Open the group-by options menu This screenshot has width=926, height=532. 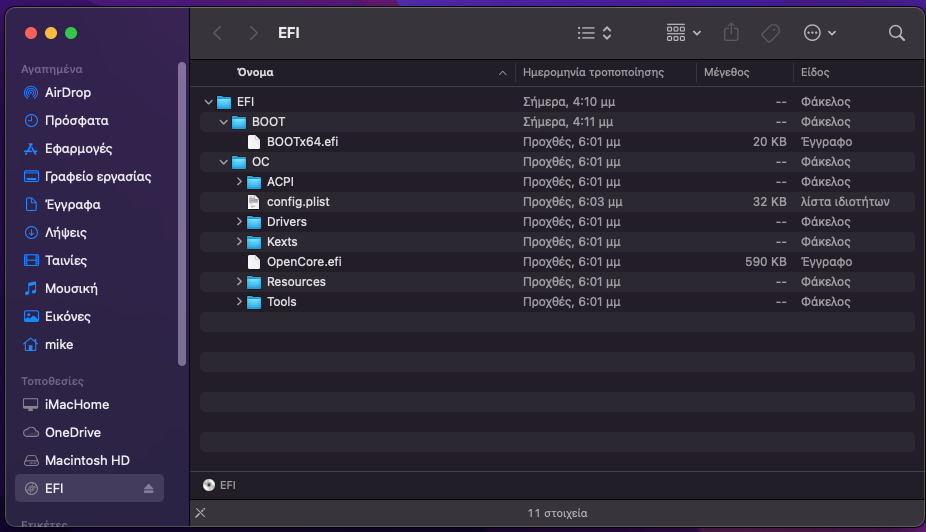pos(683,33)
